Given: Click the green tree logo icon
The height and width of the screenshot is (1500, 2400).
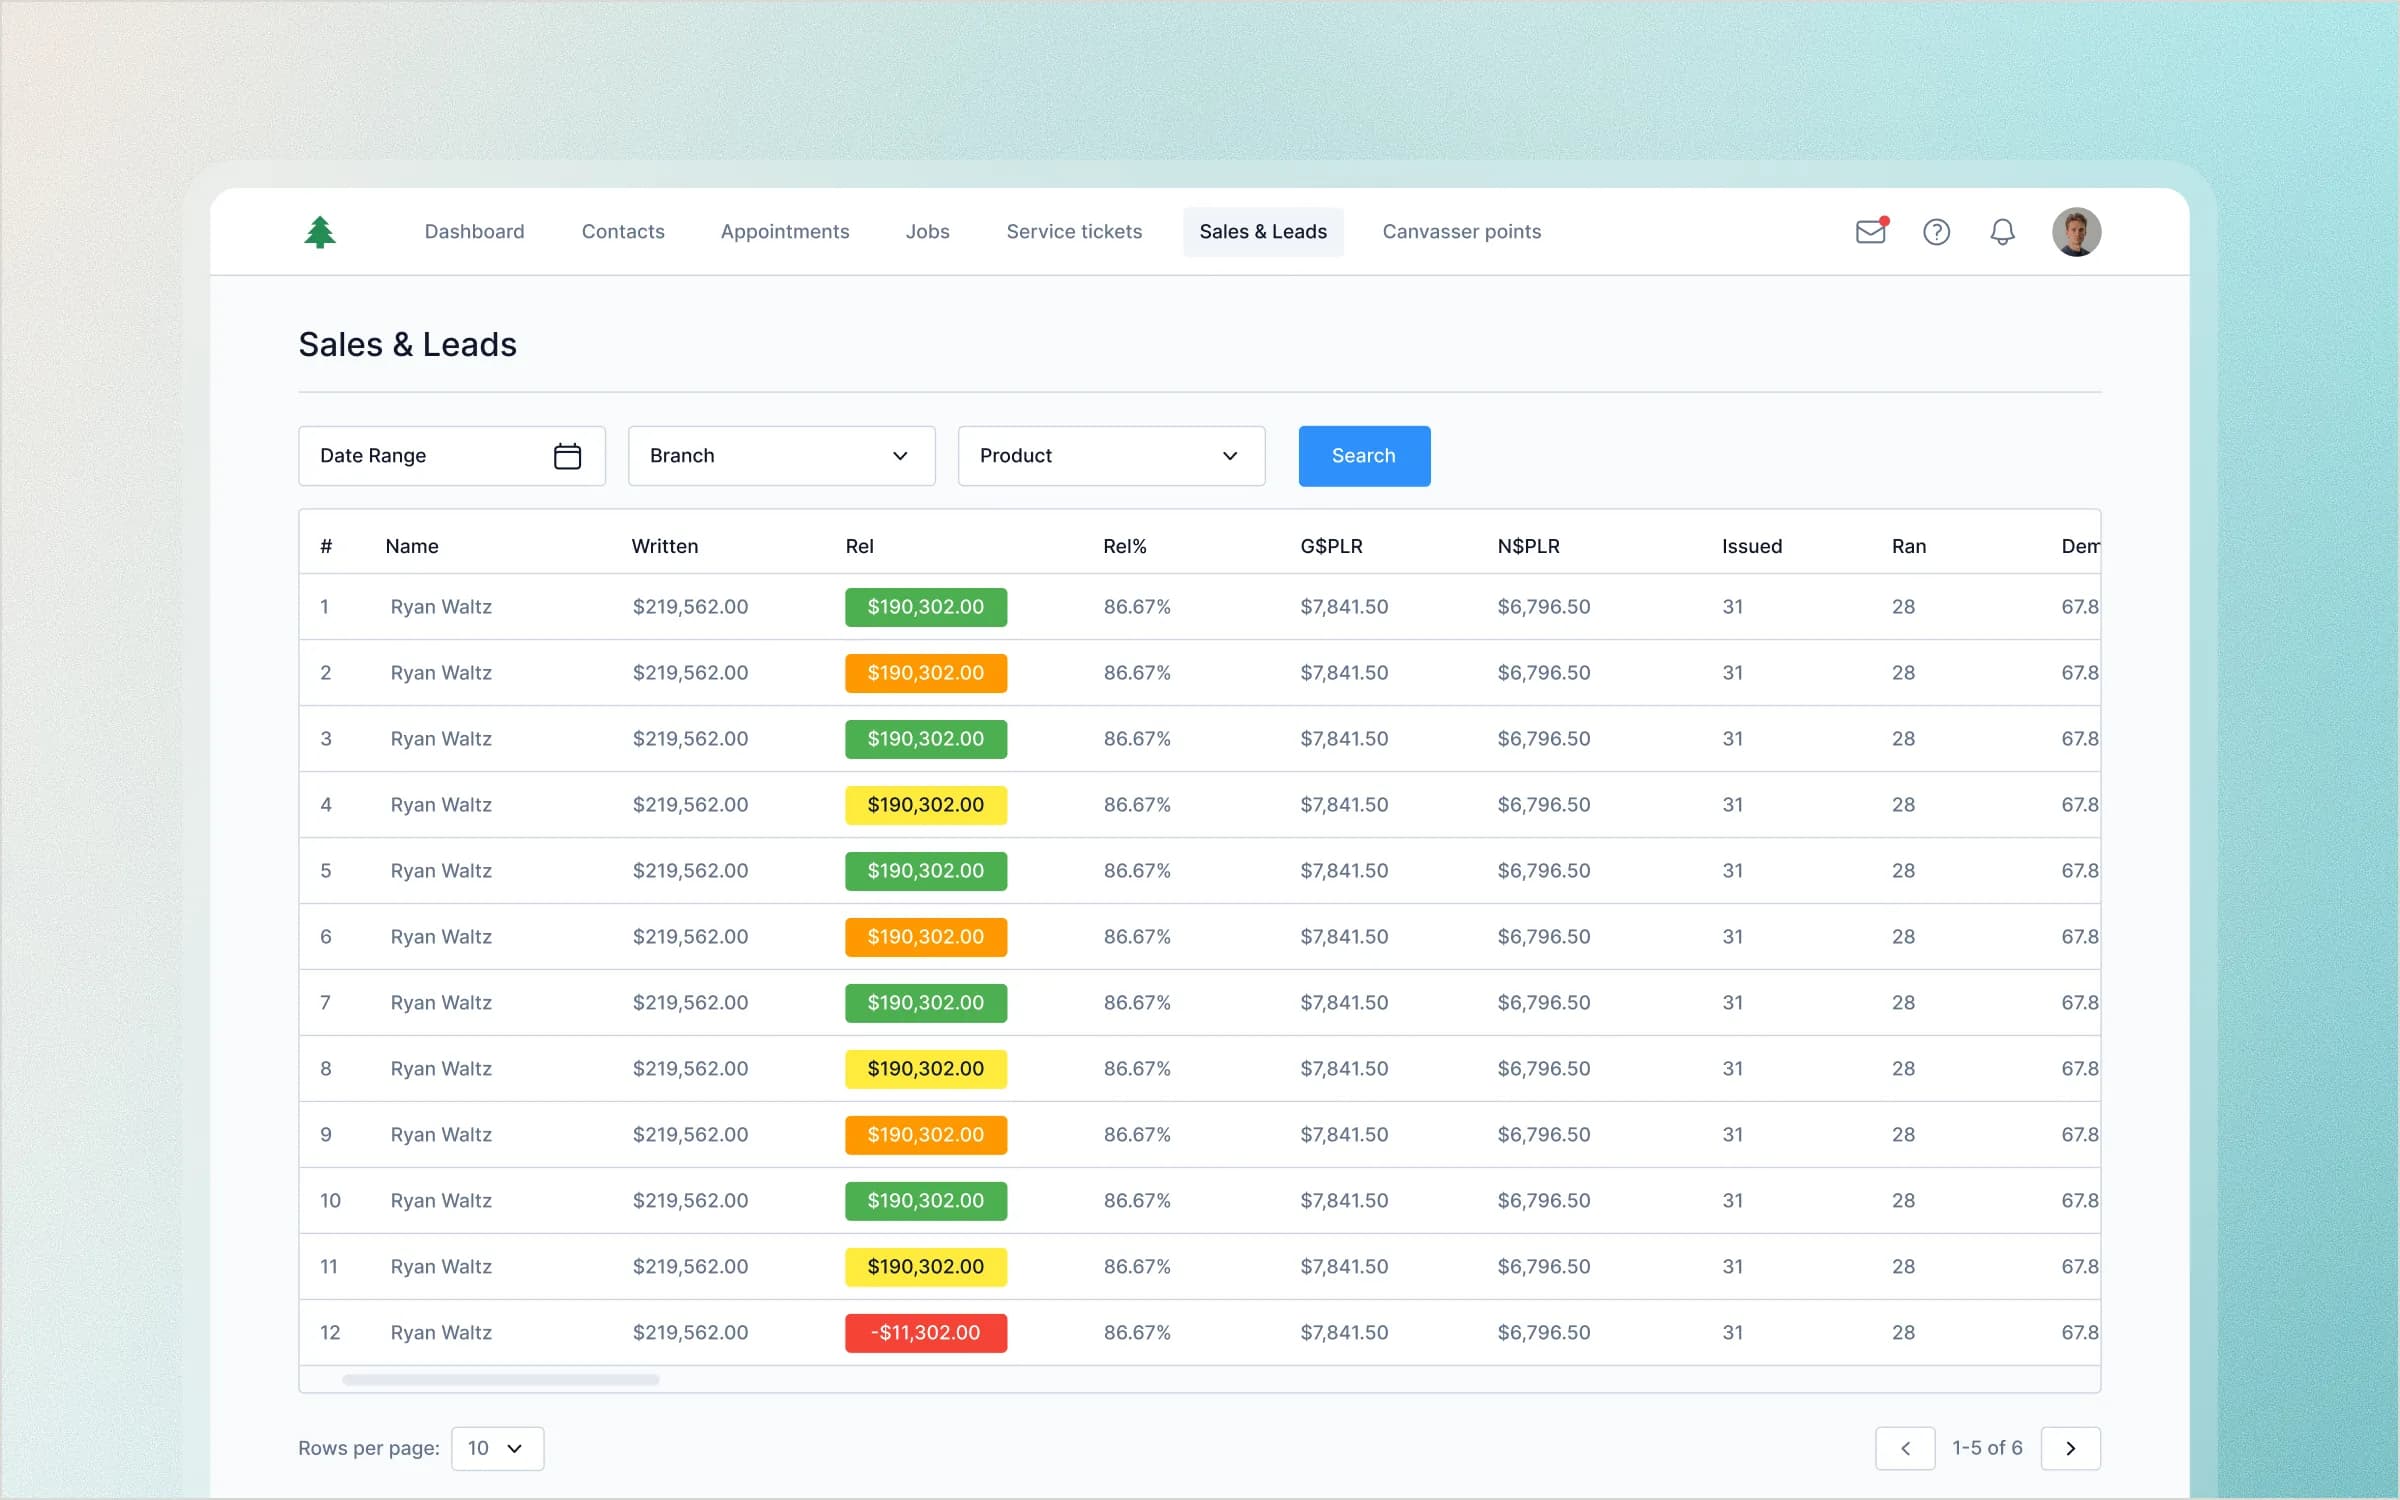Looking at the screenshot, I should pos(320,232).
